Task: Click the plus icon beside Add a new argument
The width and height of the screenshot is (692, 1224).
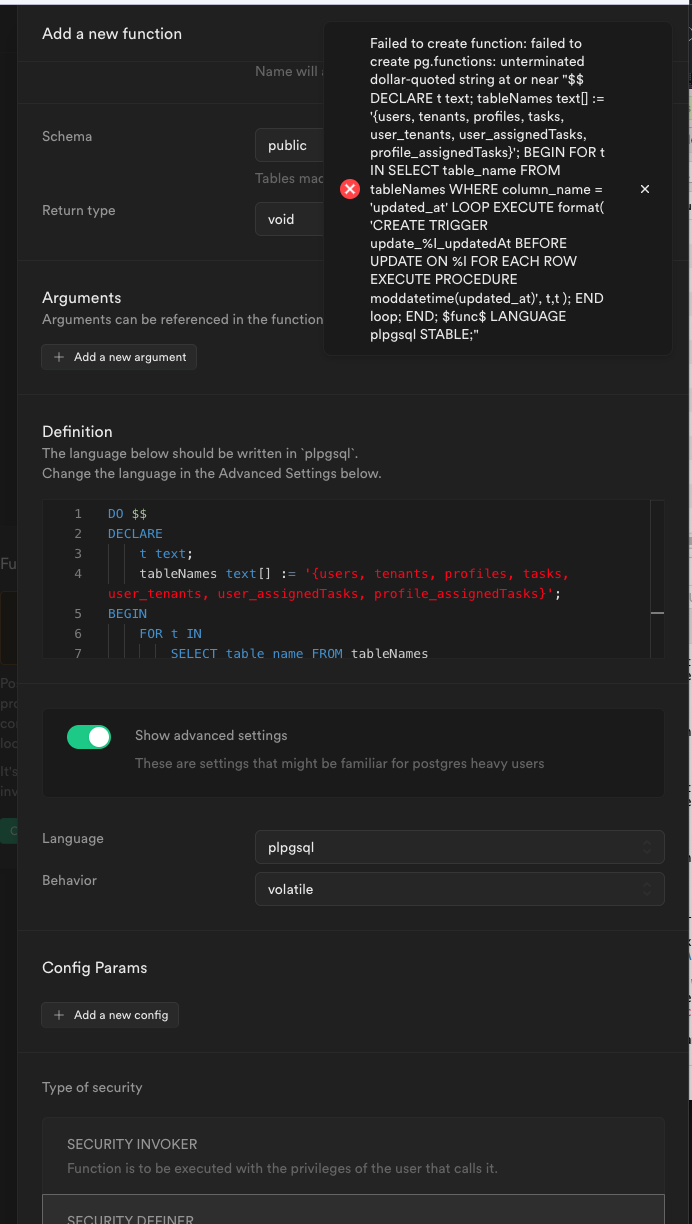Action: point(59,357)
